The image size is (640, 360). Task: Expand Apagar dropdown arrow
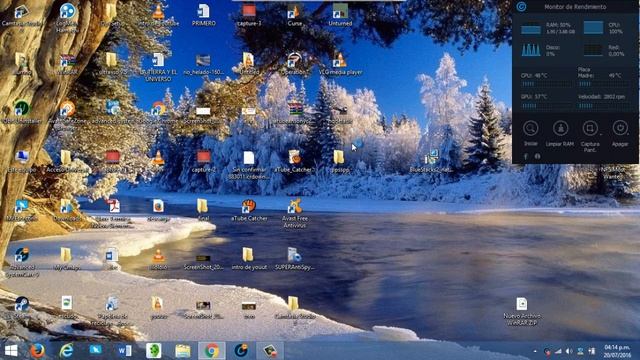pos(629,134)
